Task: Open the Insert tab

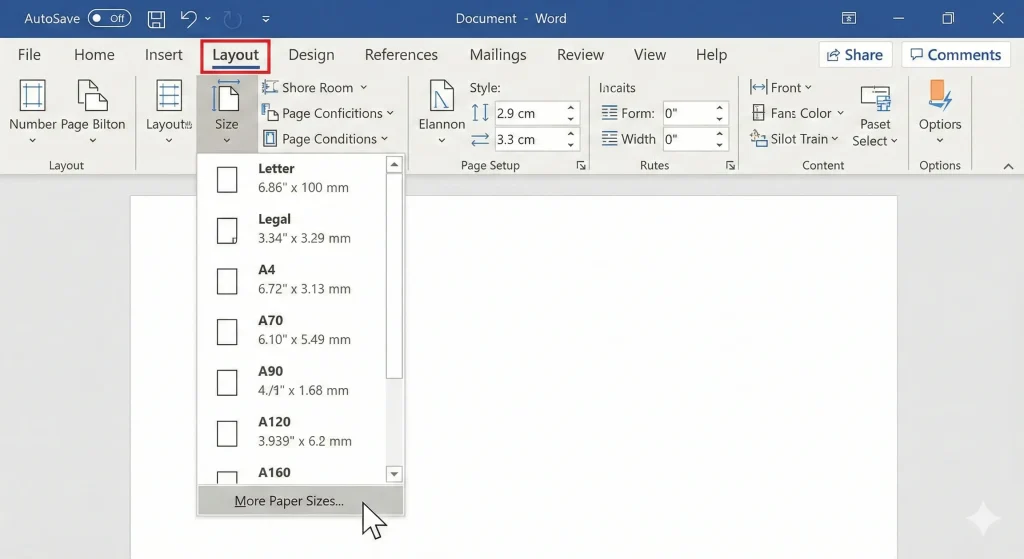Action: (163, 55)
